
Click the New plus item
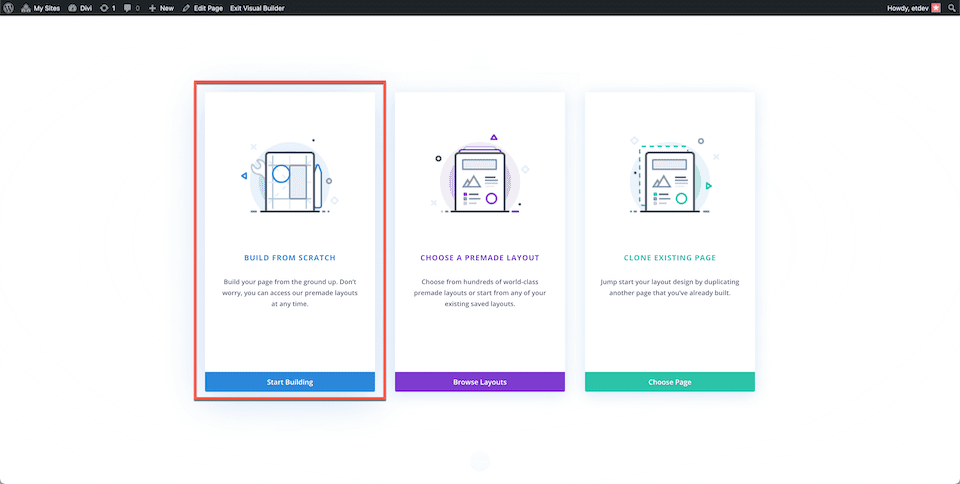161,8
